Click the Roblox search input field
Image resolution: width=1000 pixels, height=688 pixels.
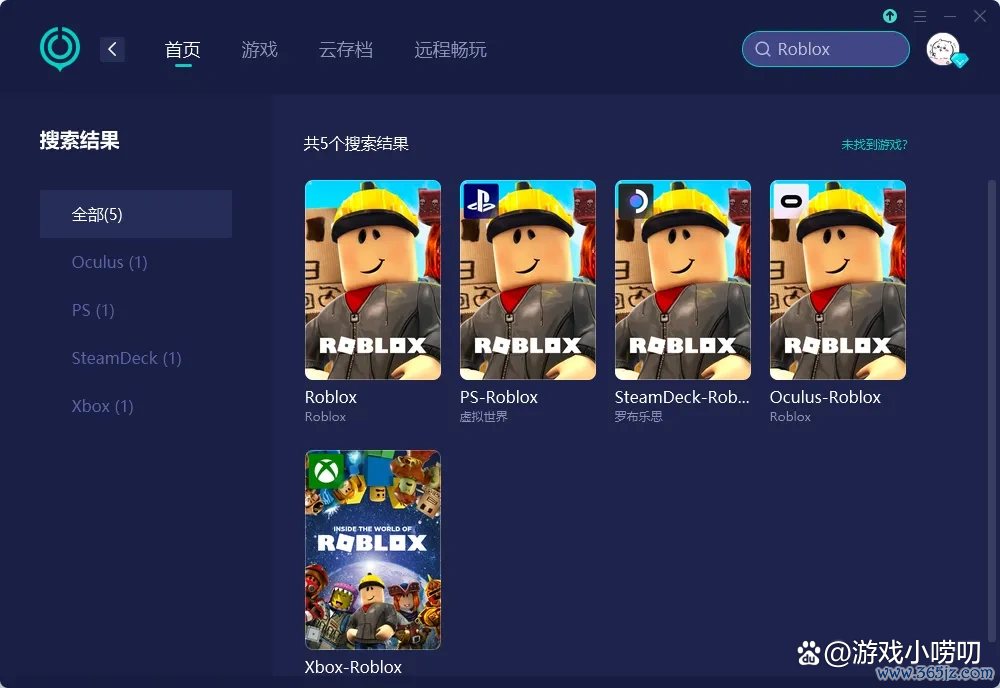coord(826,49)
